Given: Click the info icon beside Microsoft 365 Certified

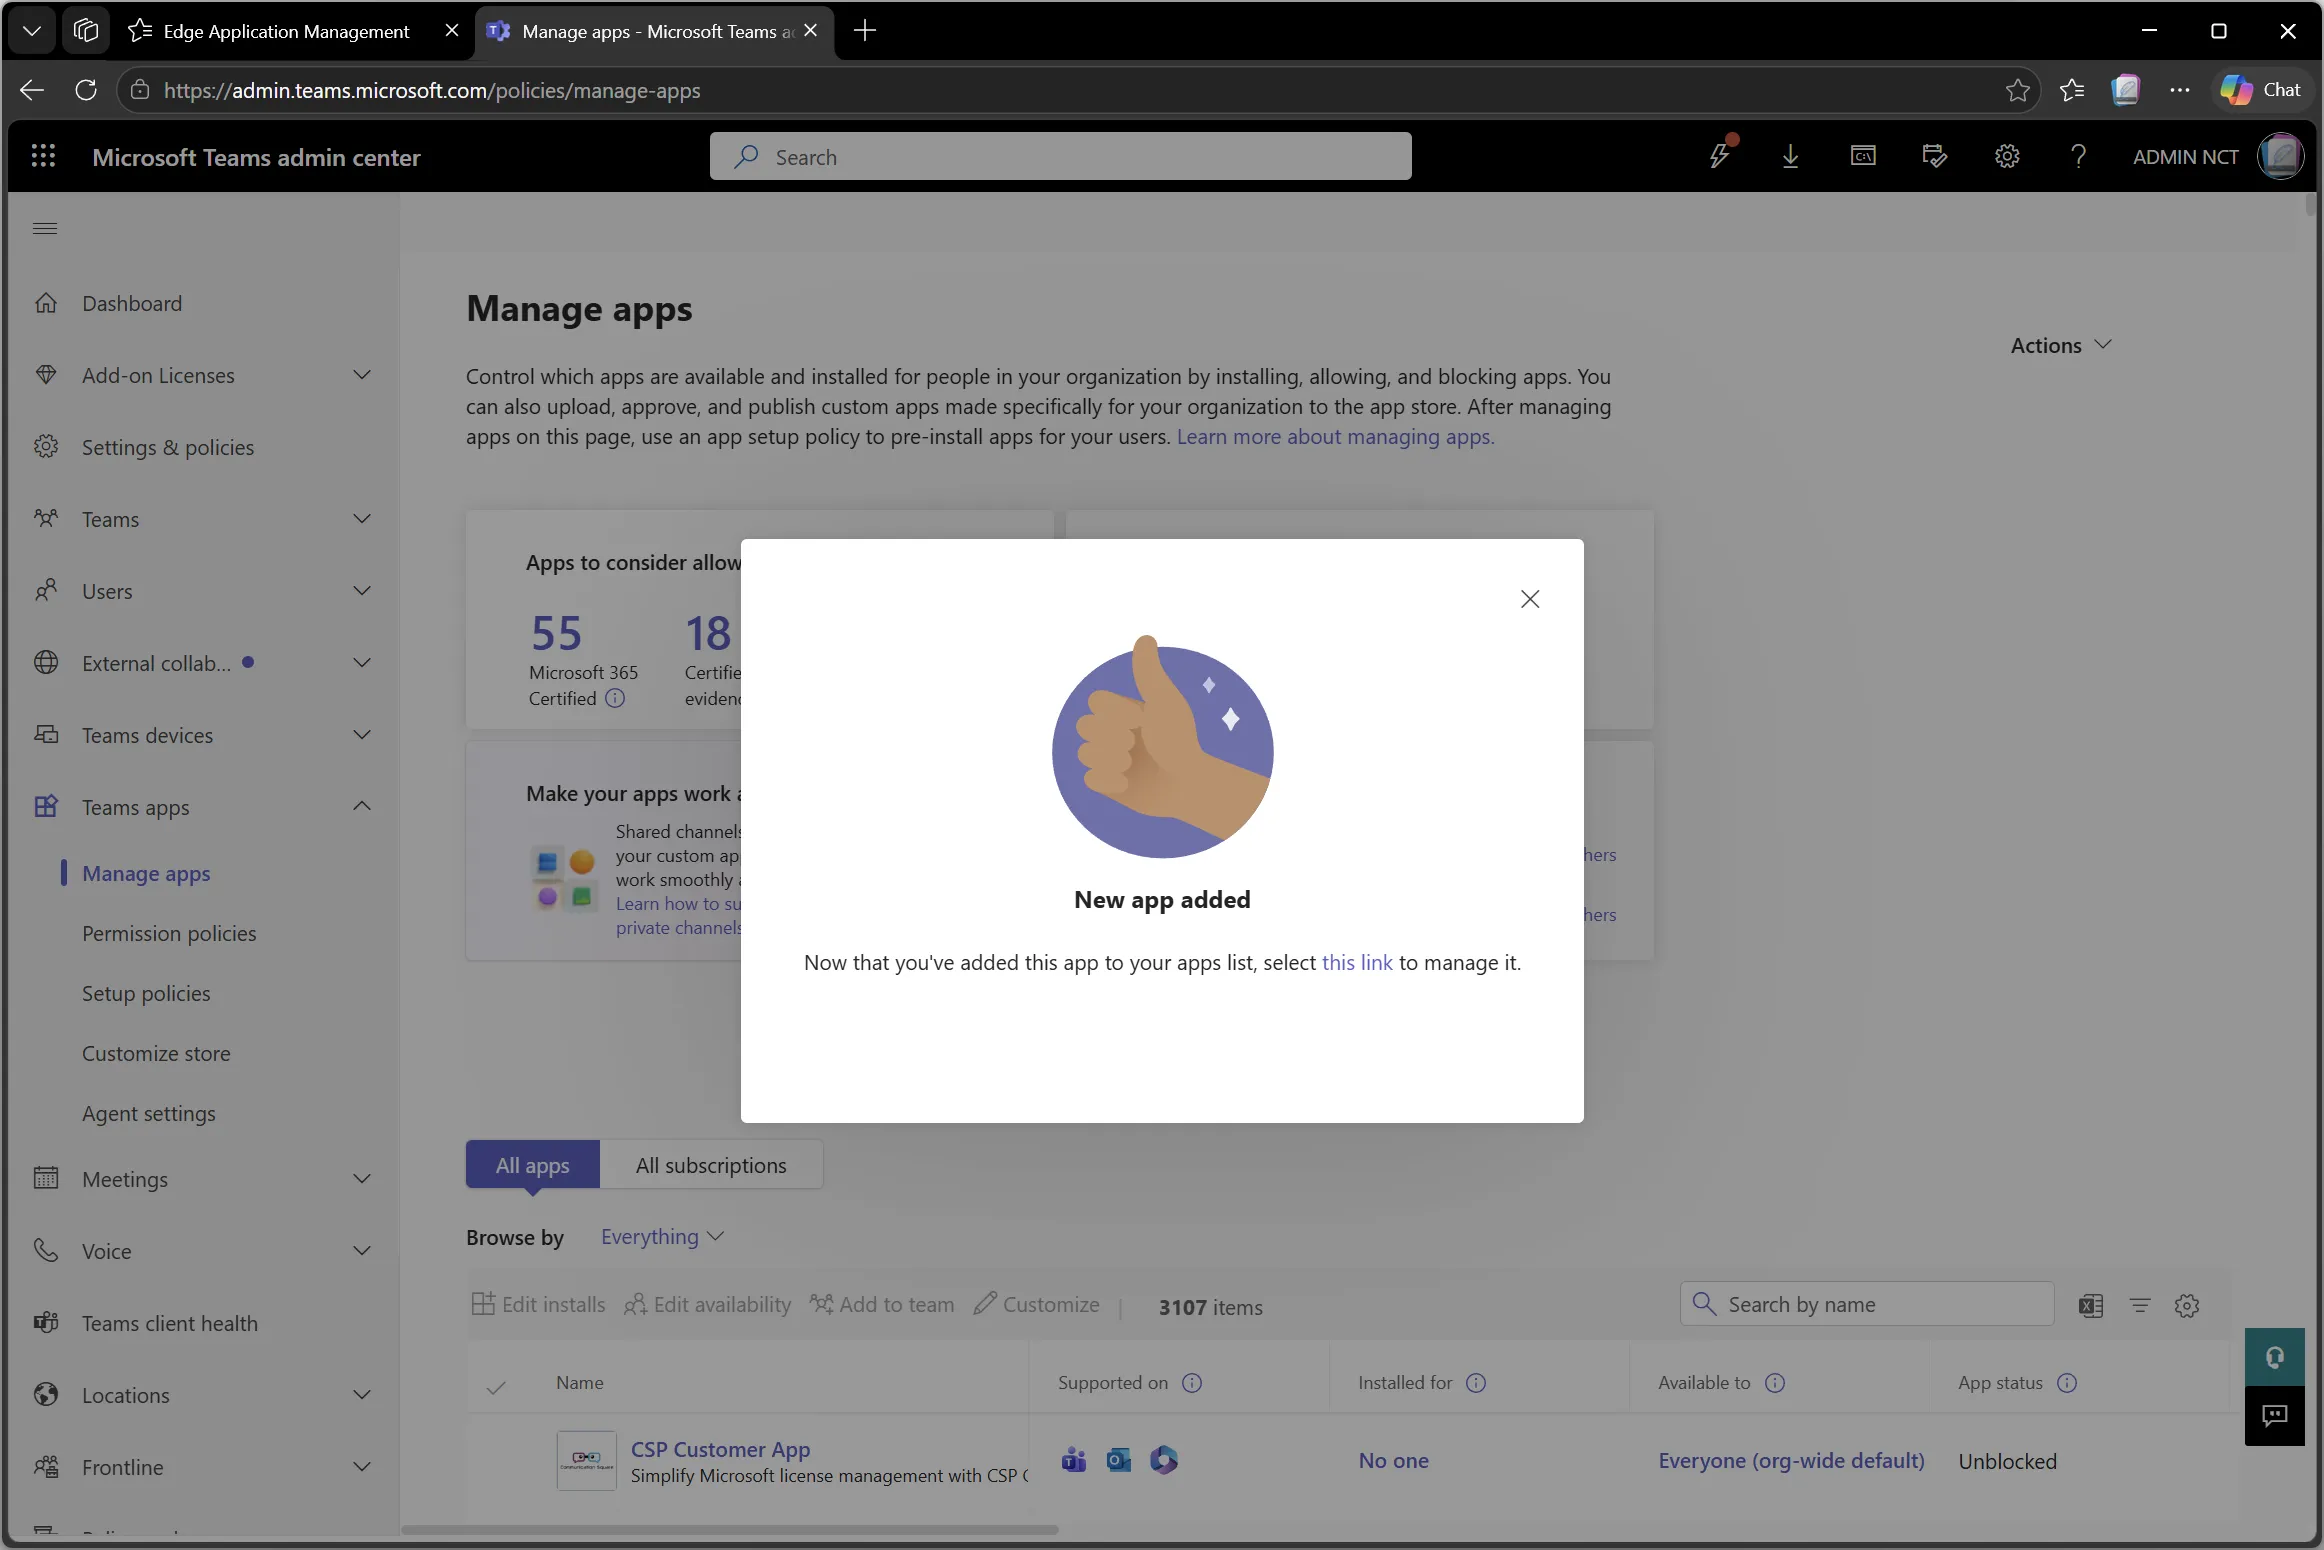Looking at the screenshot, I should (615, 698).
